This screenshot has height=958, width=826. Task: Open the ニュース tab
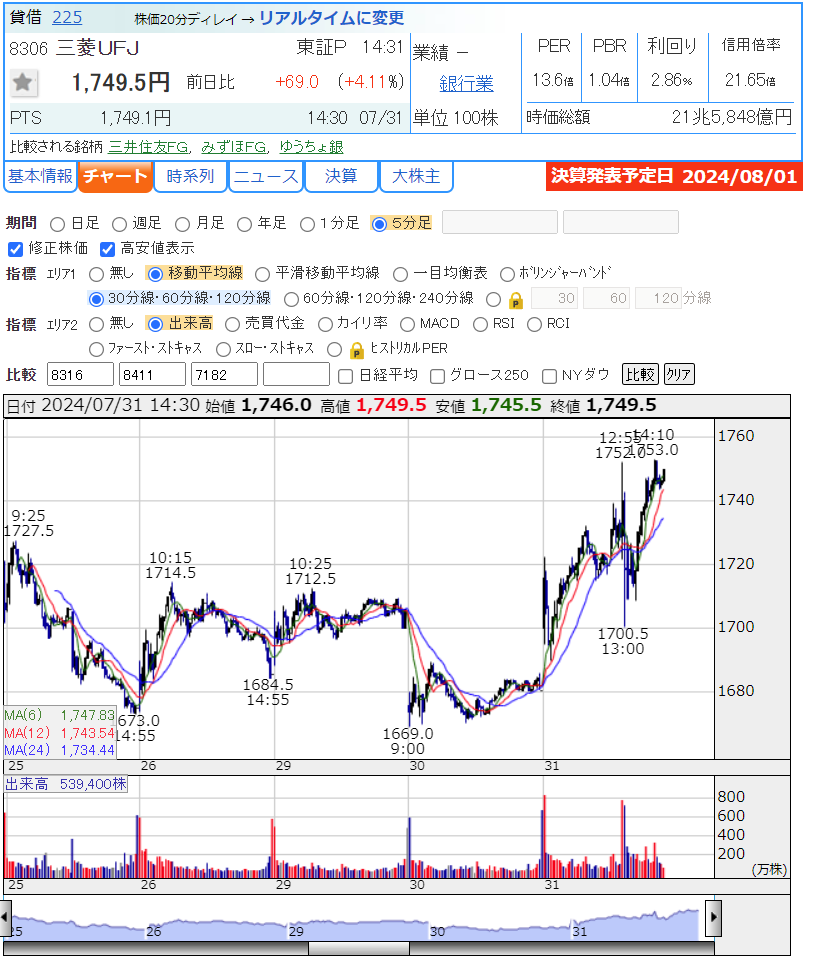[266, 177]
